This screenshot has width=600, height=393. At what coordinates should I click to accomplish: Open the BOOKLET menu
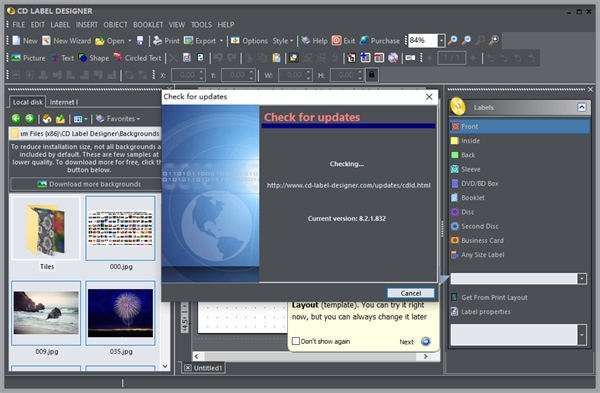pyautogui.click(x=148, y=25)
